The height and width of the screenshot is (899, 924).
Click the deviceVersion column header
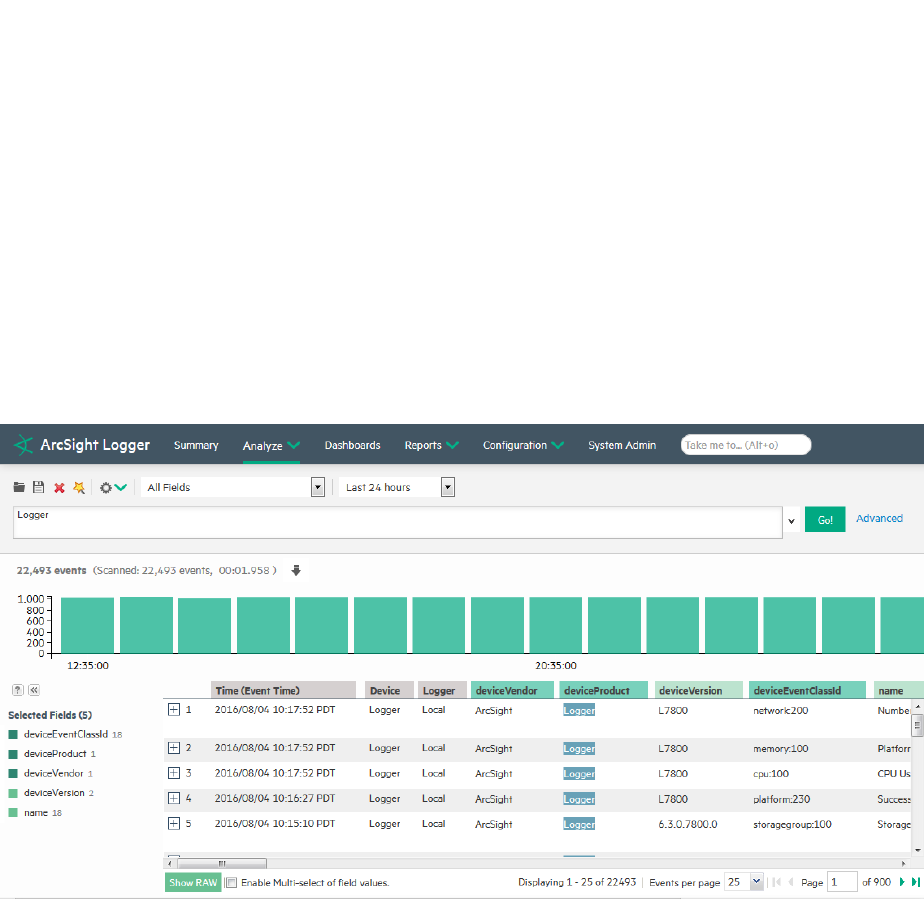[x=699, y=690]
